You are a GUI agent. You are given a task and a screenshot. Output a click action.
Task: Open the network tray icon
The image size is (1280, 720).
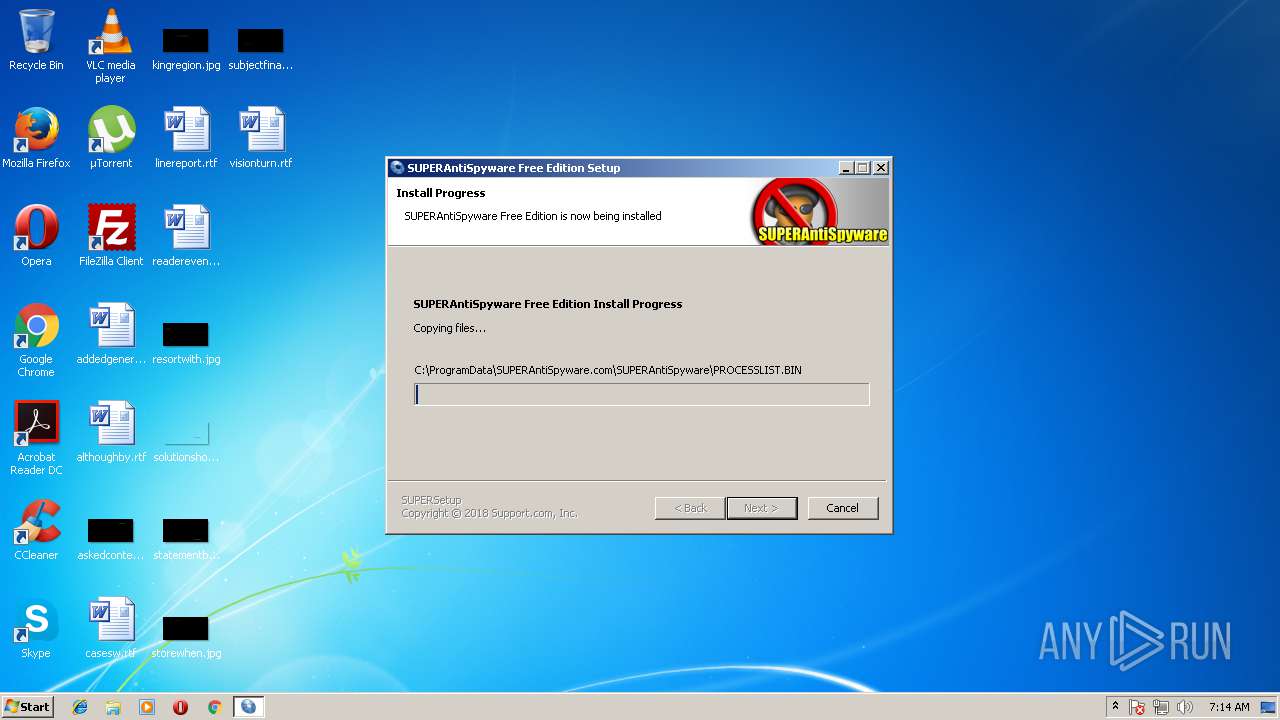pyautogui.click(x=1161, y=707)
